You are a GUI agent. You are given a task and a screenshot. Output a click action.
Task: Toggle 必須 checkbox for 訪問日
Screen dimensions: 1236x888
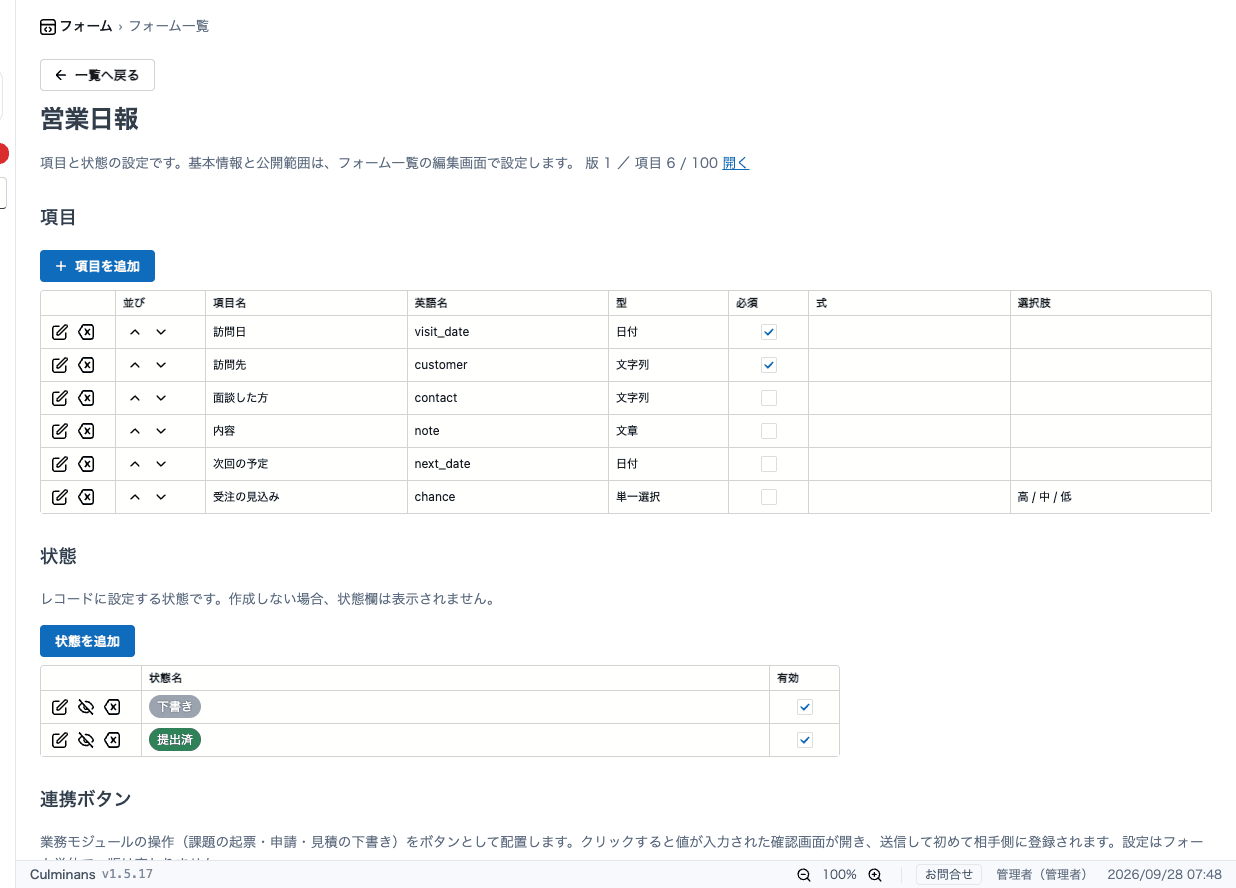(x=769, y=332)
